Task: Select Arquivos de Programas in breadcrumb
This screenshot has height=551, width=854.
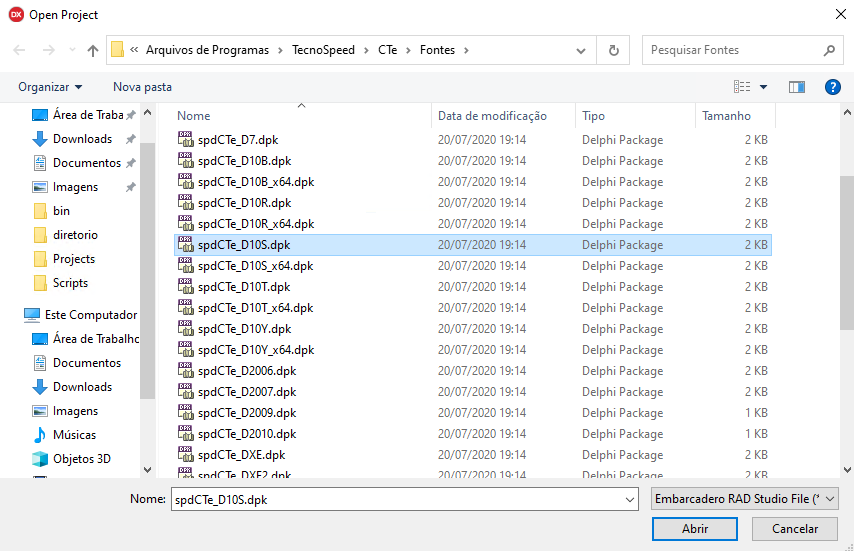Action: (207, 50)
